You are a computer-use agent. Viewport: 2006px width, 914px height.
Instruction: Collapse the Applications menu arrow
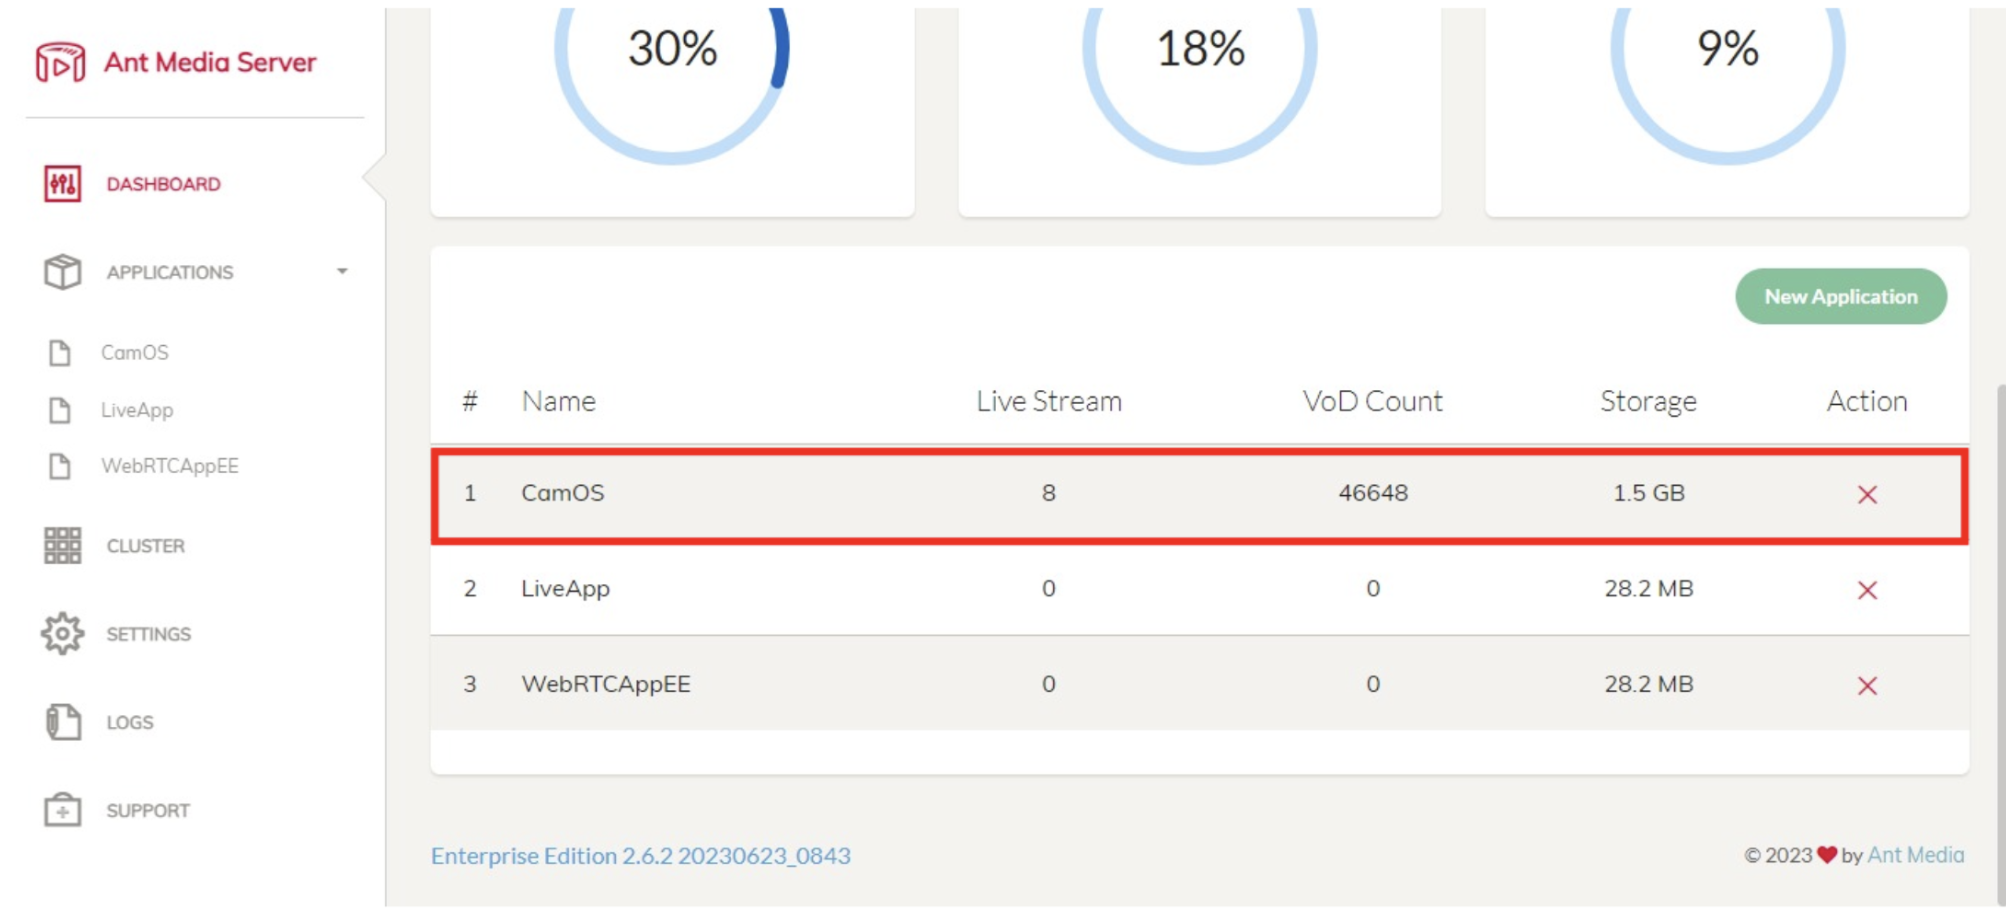pos(342,272)
